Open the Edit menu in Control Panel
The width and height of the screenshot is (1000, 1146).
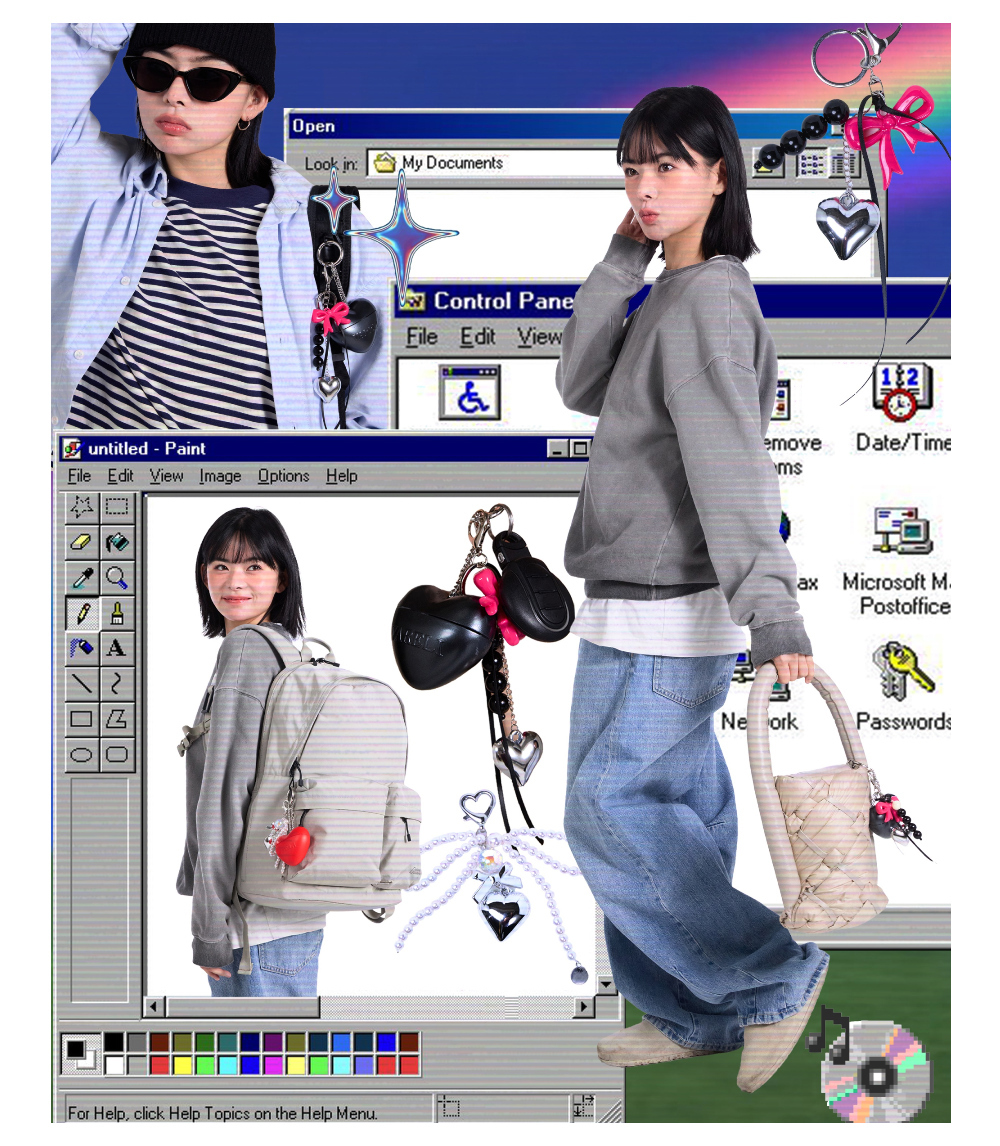pyautogui.click(x=477, y=336)
